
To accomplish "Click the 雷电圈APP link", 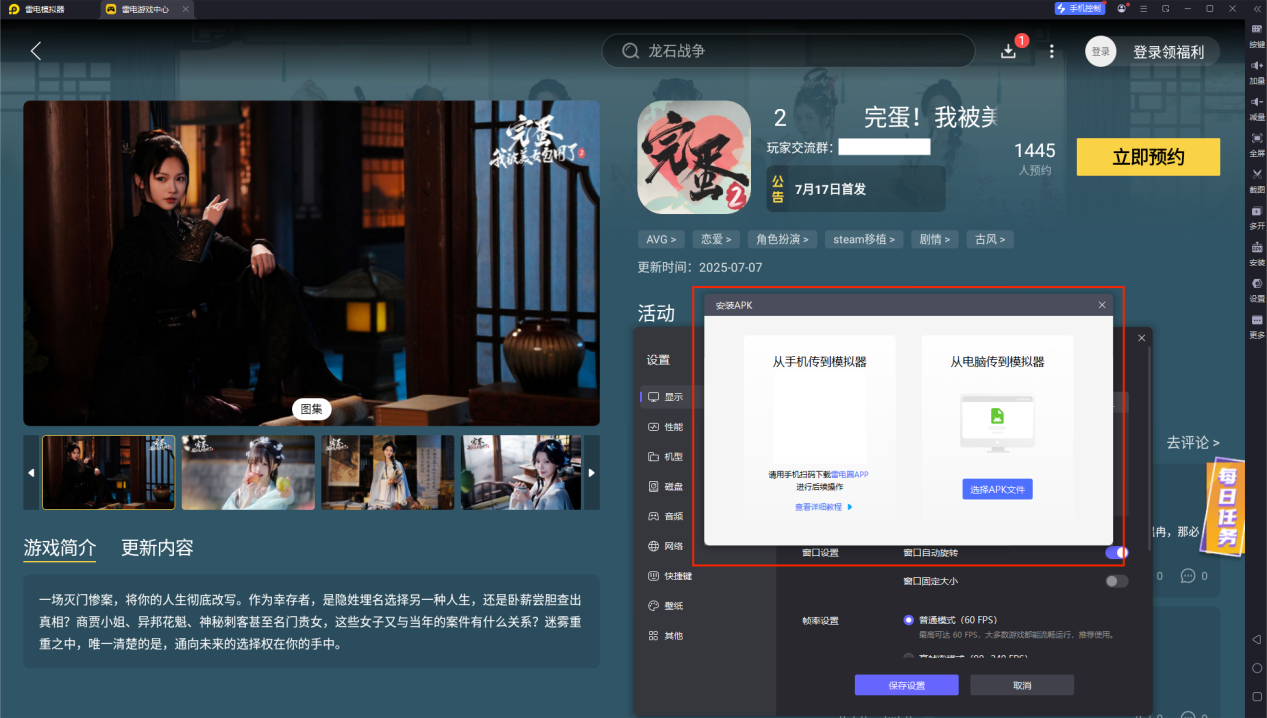I will coord(849,475).
